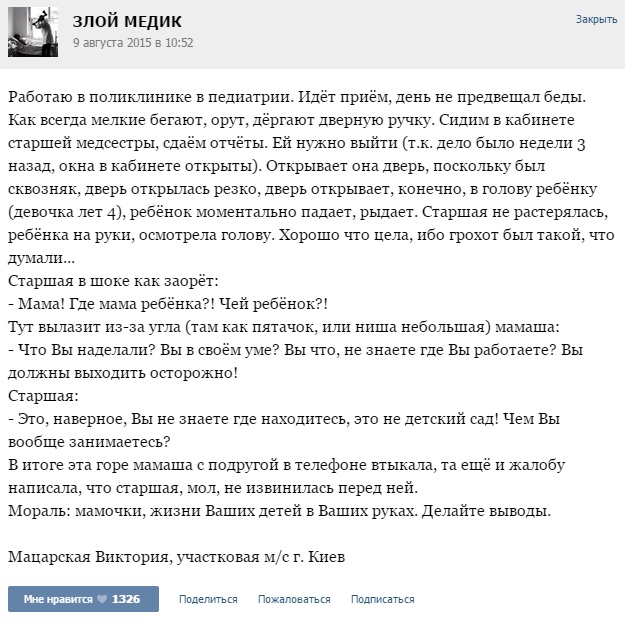The image size is (625, 625).
Task: Click the line Тут вылазит из-за угла
Action: click(284, 327)
